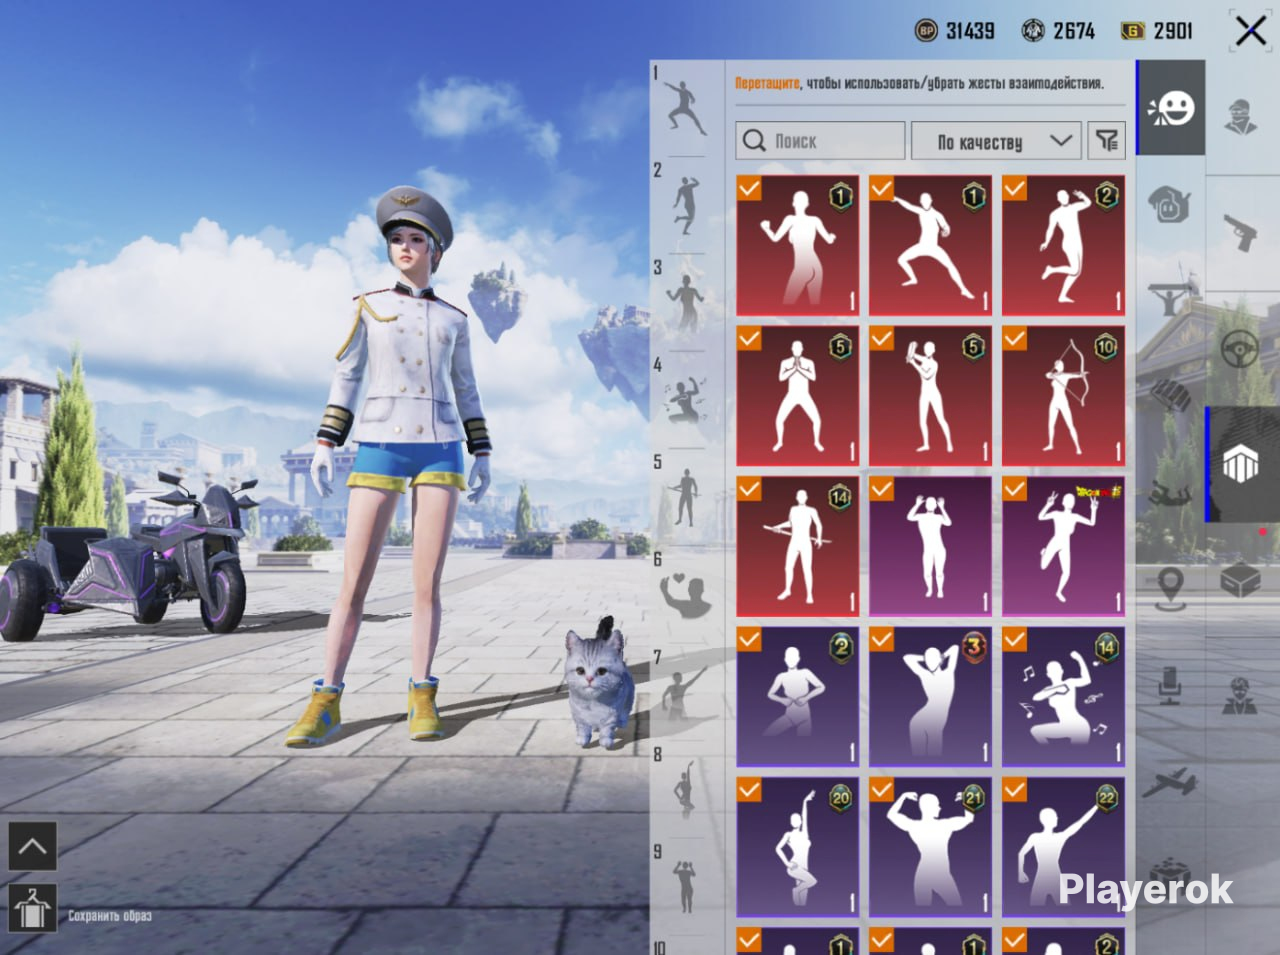This screenshot has width=1280, height=955.
Task: Uncheck the one-leg pose emote, red badge 2
Action: (x=1014, y=188)
